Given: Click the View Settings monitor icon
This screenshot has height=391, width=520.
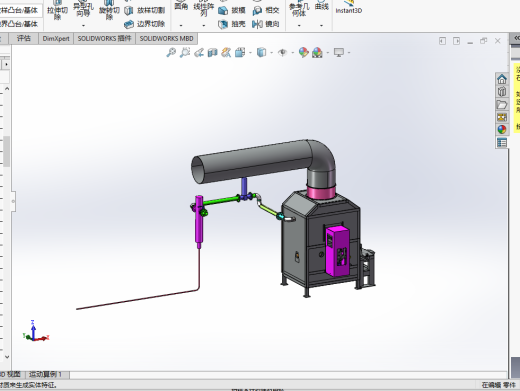Looking at the screenshot, I should (339, 52).
